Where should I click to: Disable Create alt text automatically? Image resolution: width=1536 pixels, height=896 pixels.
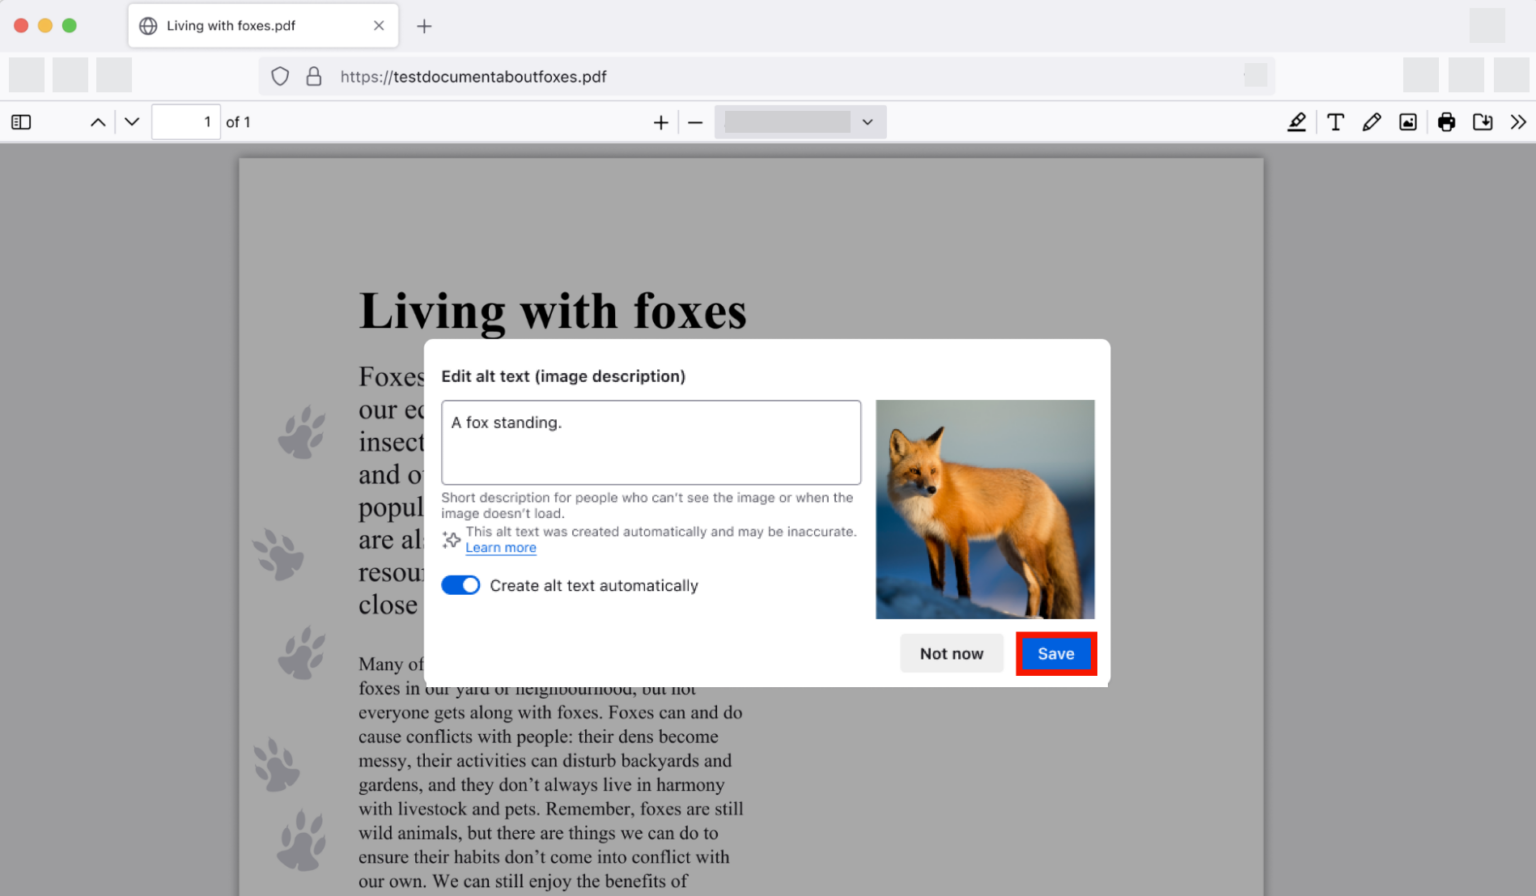click(460, 584)
